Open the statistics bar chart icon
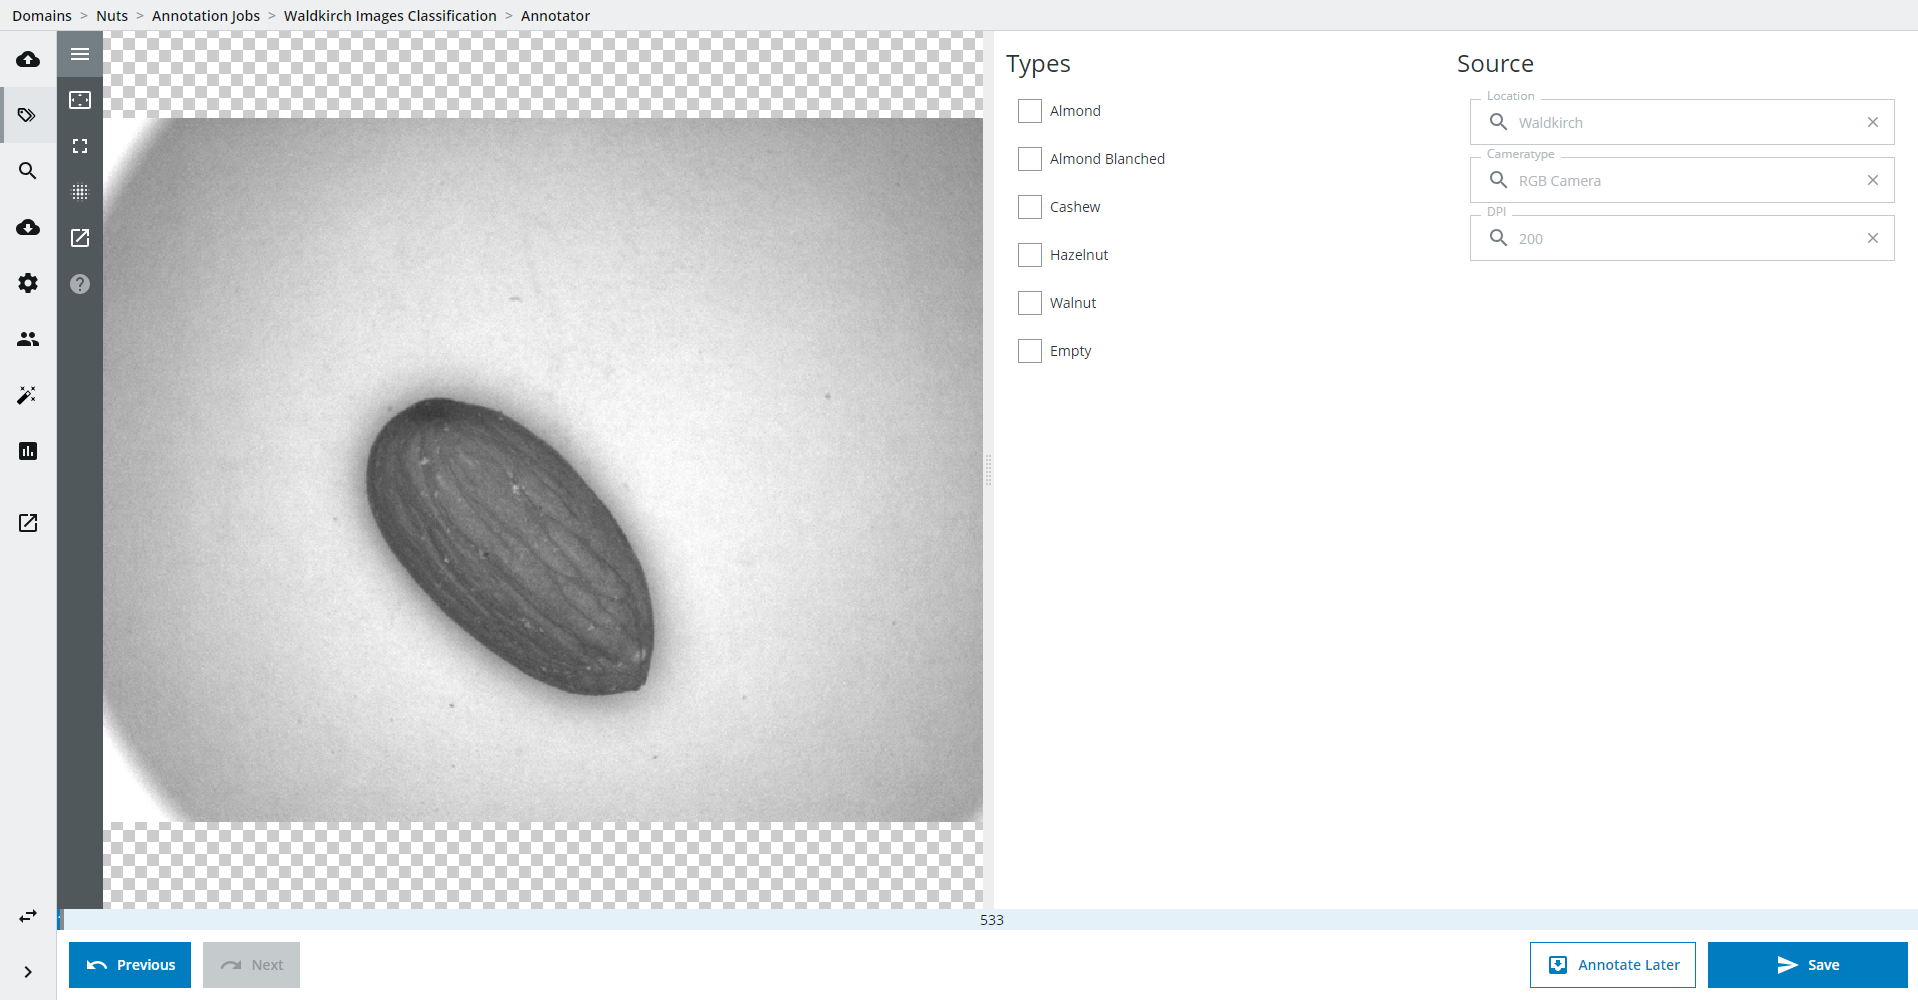The image size is (1918, 1000). [27, 451]
